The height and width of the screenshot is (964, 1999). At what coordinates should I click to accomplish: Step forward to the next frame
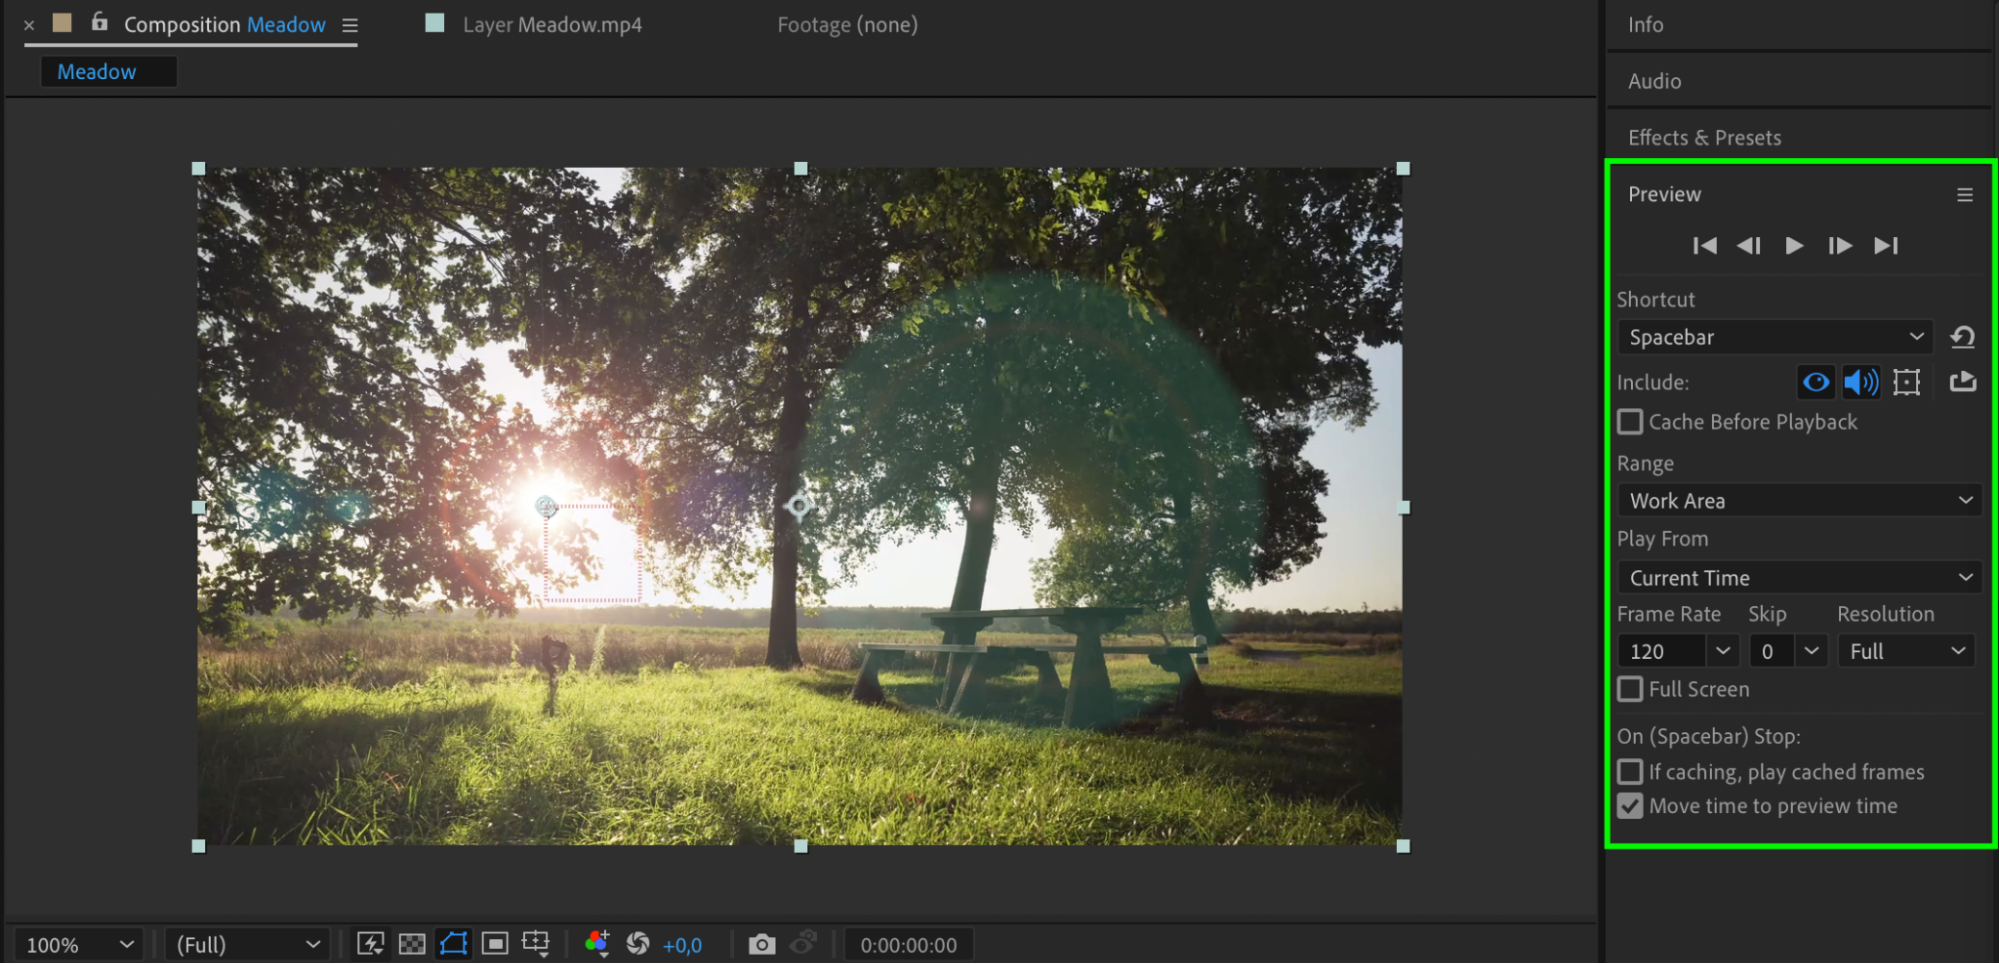[x=1839, y=246]
